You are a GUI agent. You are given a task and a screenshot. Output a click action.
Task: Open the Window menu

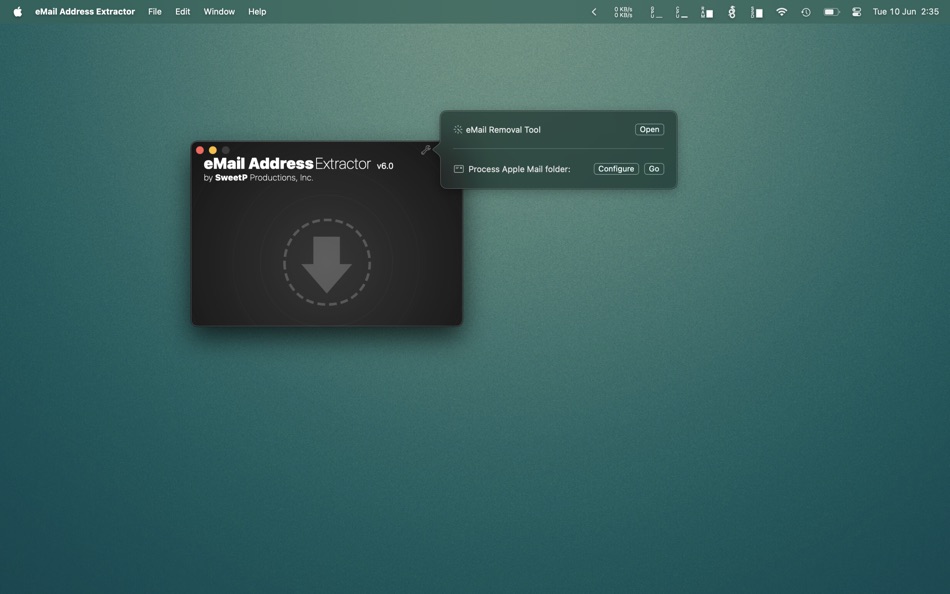[x=219, y=12]
